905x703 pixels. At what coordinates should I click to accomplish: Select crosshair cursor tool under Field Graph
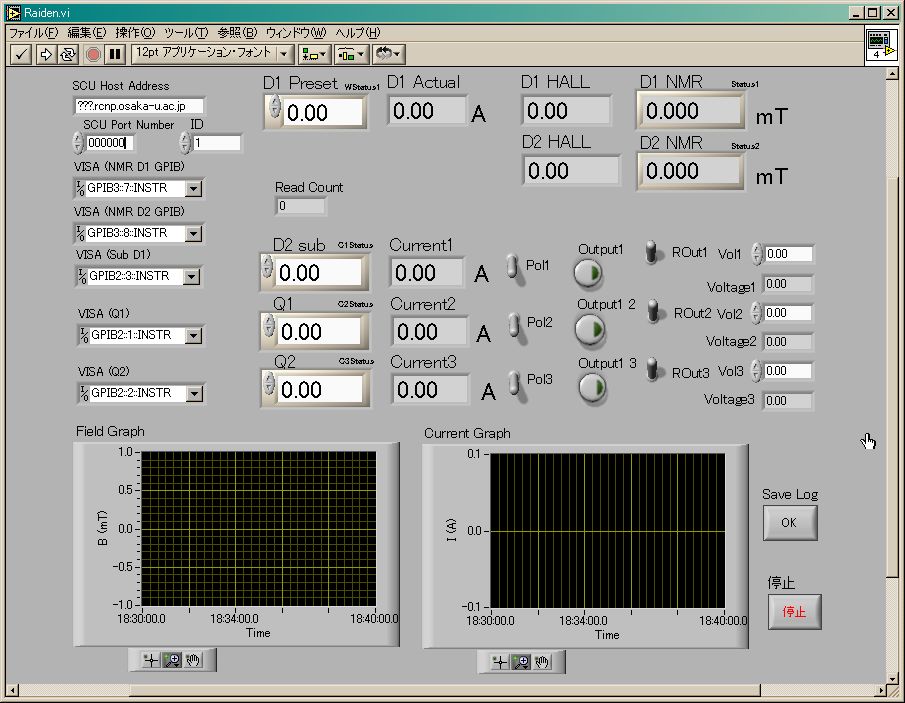150,660
